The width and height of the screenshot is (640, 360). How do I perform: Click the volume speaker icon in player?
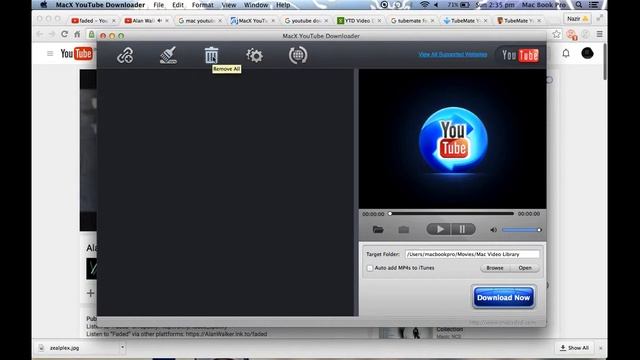[493, 230]
